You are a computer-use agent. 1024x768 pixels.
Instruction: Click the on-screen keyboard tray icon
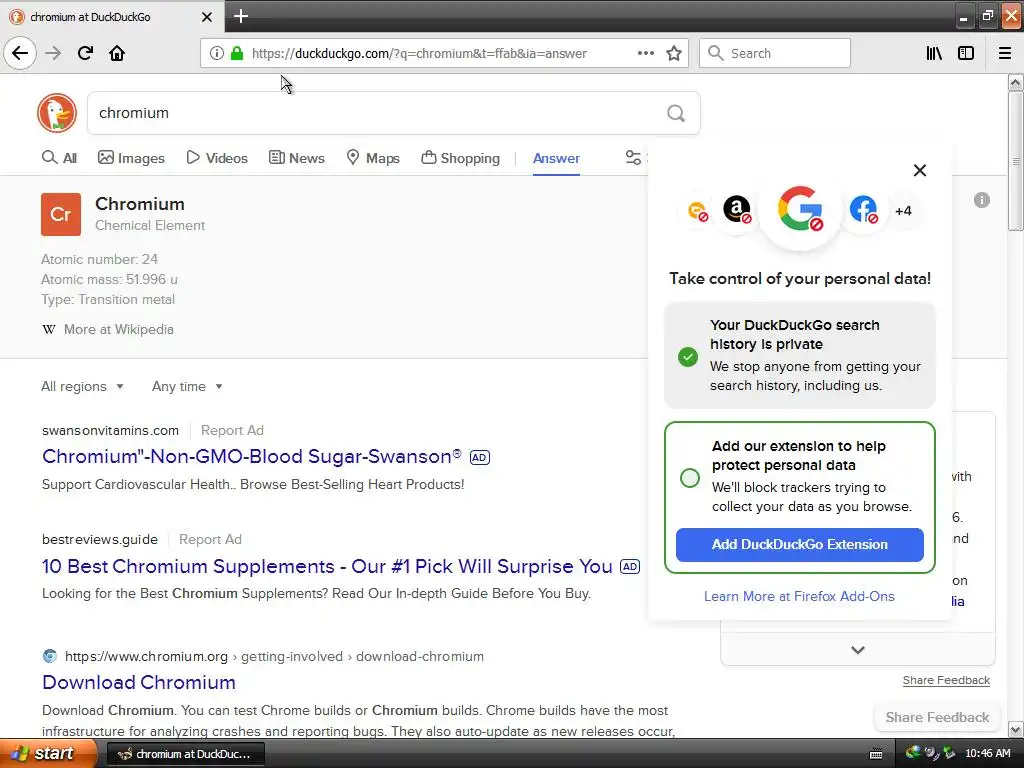coord(876,754)
